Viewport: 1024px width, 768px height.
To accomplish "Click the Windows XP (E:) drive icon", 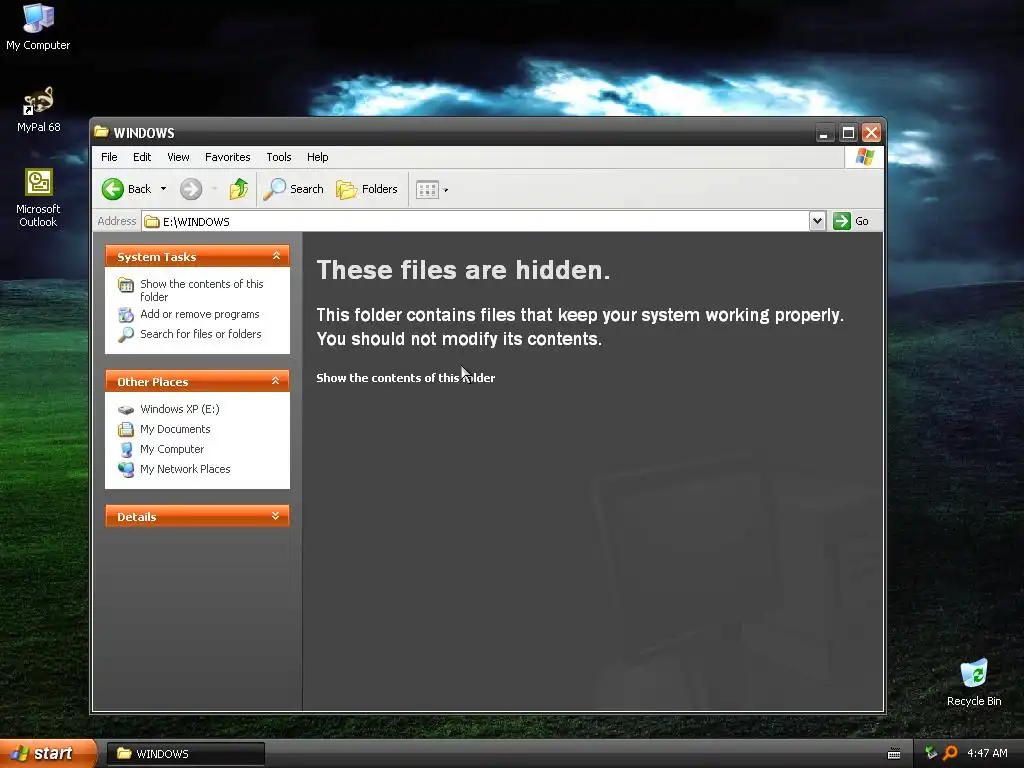I will (125, 409).
